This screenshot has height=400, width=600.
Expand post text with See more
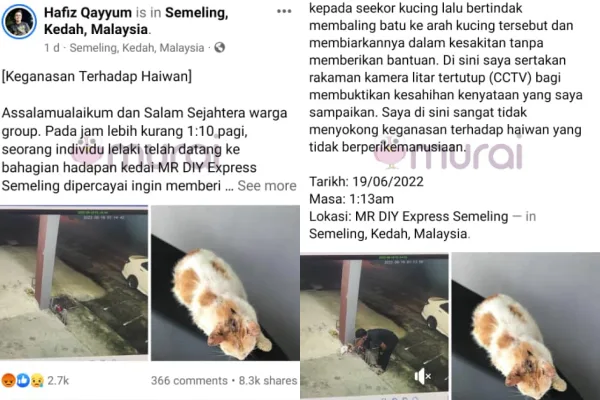(x=267, y=186)
